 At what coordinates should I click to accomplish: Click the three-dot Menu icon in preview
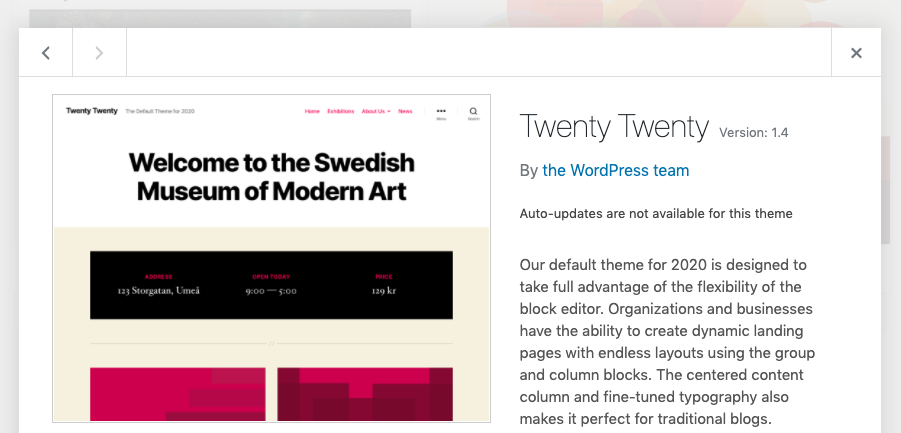tap(441, 112)
